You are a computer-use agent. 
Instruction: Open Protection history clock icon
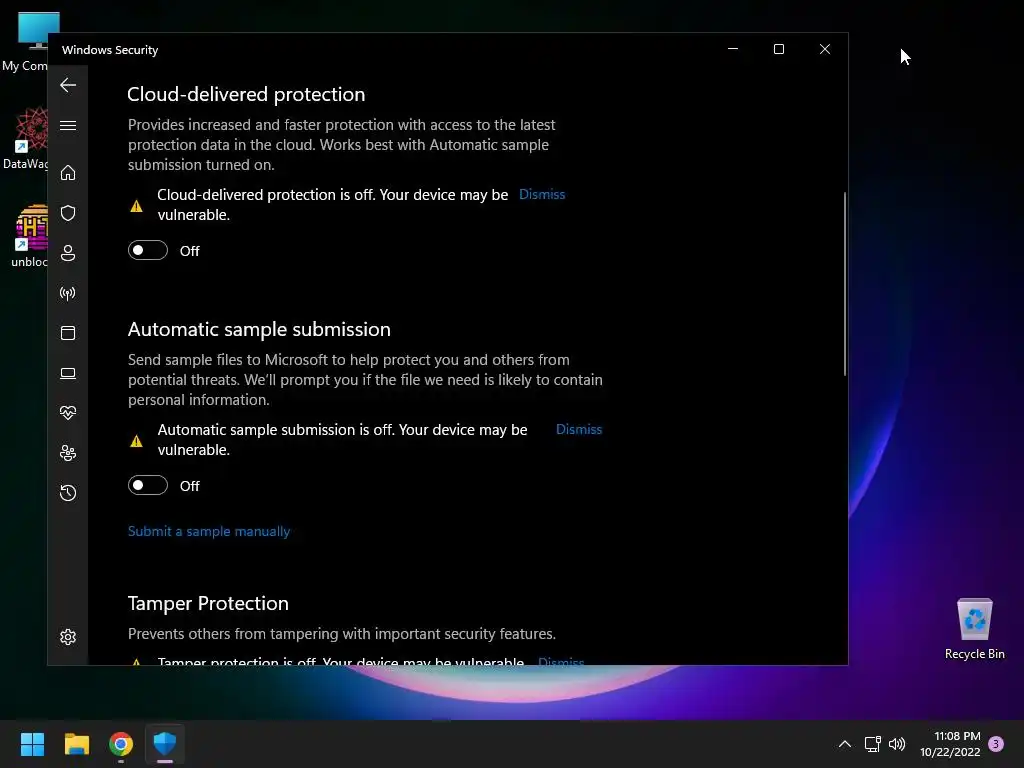tap(68, 492)
